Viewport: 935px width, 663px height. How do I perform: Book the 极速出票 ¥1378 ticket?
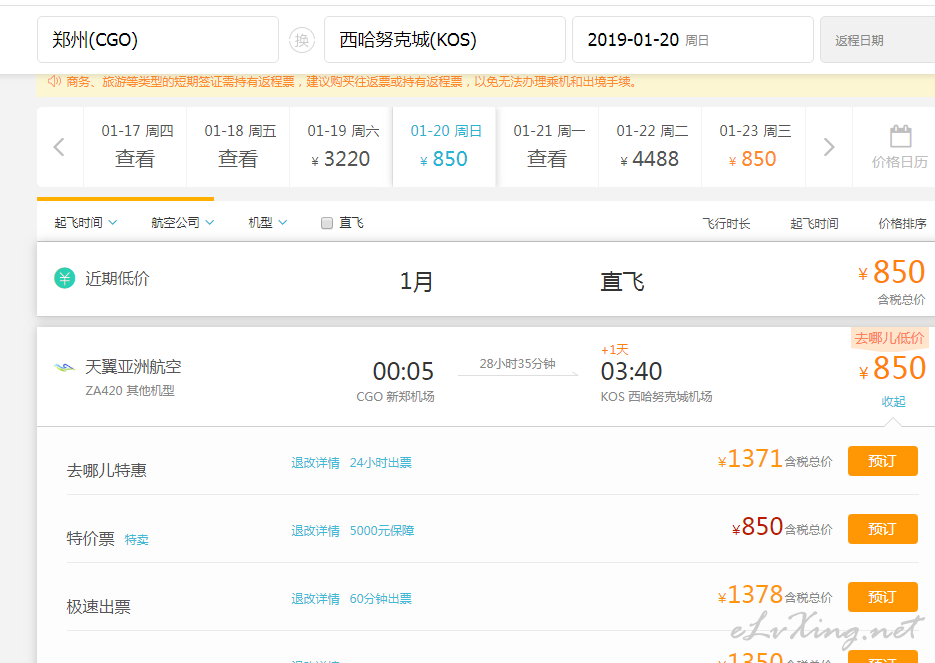(883, 597)
